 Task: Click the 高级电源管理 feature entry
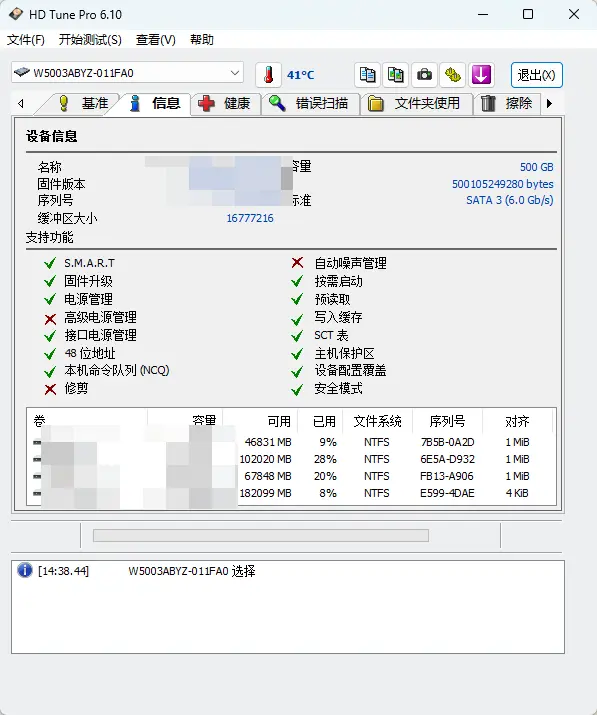pyautogui.click(x=100, y=317)
